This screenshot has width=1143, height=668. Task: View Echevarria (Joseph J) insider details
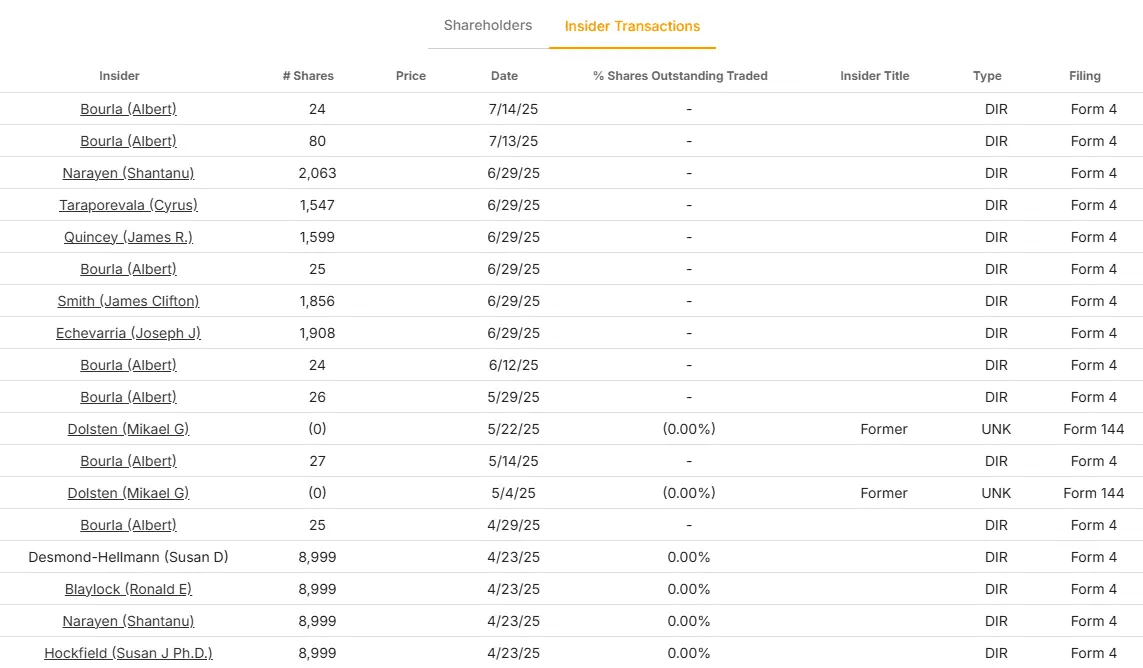[x=128, y=333]
